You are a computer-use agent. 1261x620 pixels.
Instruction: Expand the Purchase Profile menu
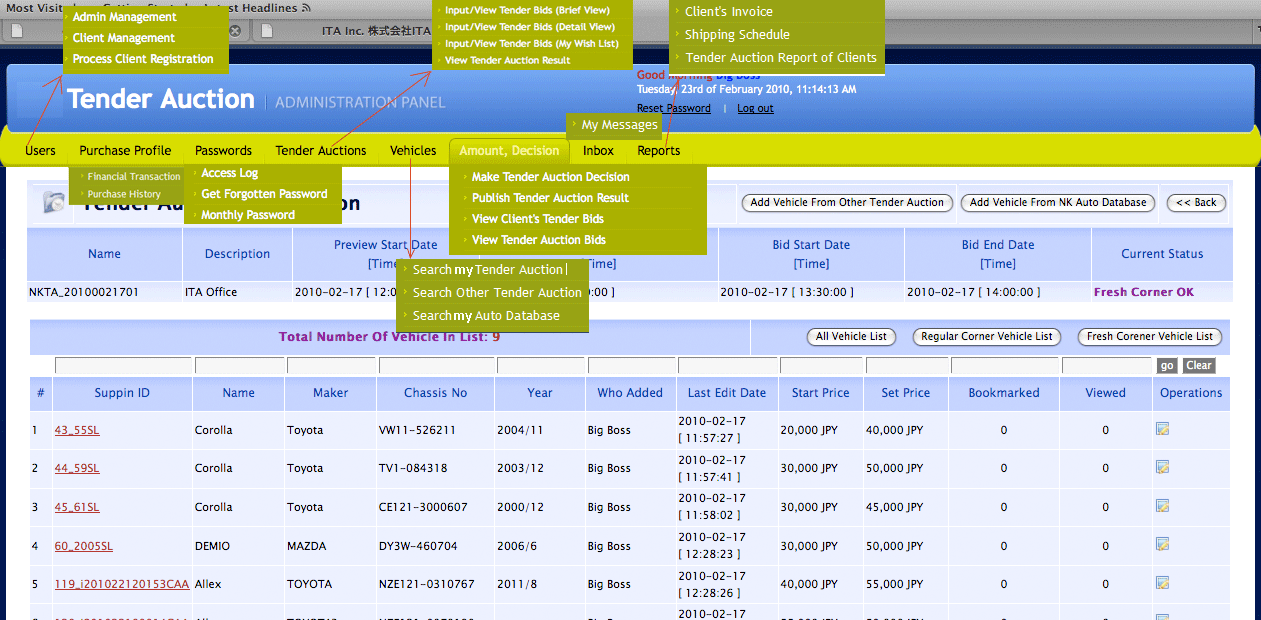pyautogui.click(x=125, y=151)
